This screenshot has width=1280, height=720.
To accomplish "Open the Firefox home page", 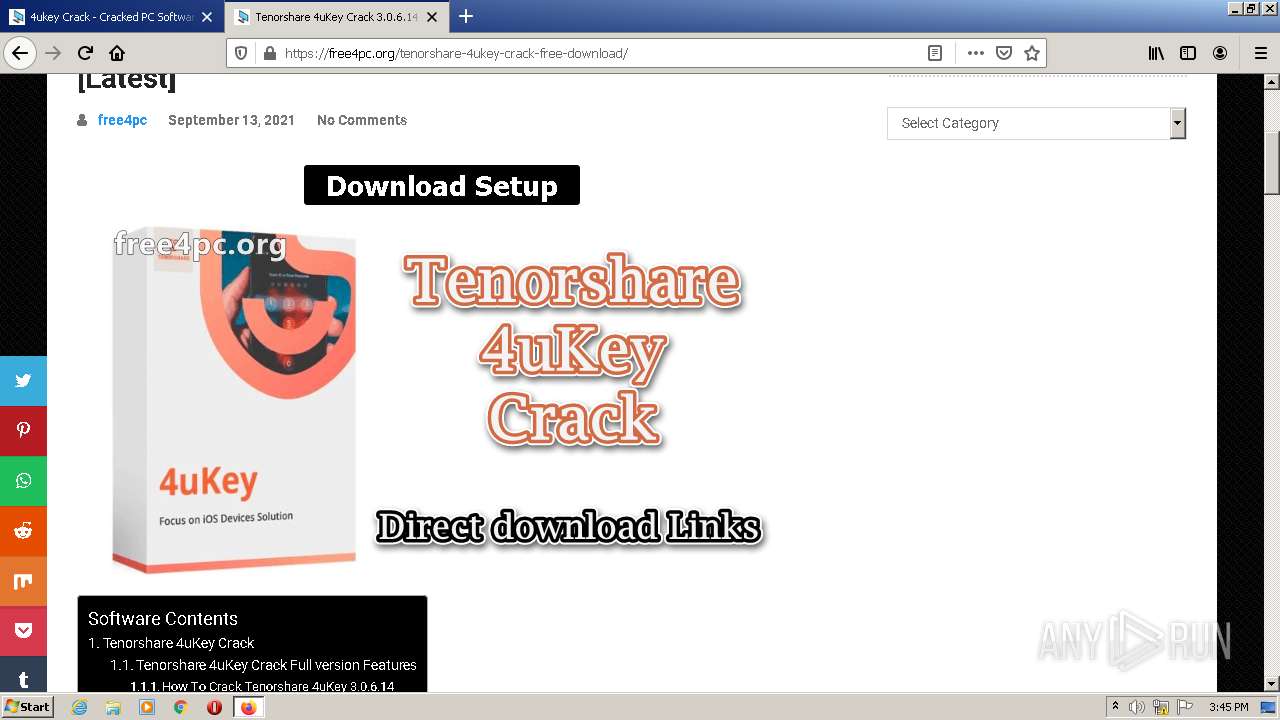I will coord(117,53).
